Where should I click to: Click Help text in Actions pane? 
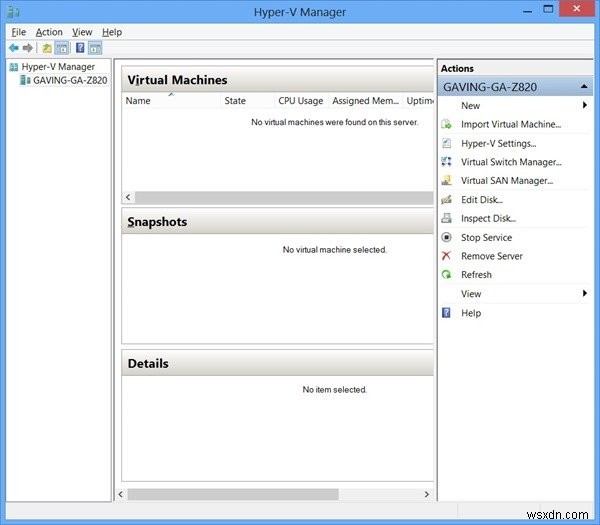(x=471, y=313)
